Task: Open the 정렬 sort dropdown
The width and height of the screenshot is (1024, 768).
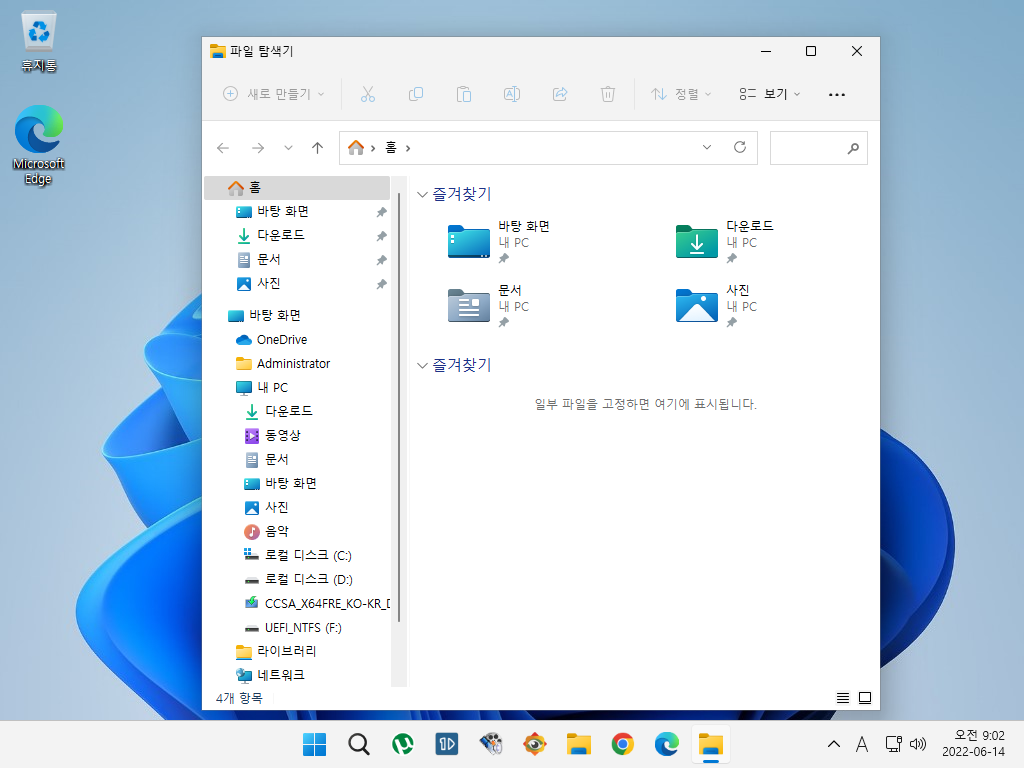Action: click(681, 94)
